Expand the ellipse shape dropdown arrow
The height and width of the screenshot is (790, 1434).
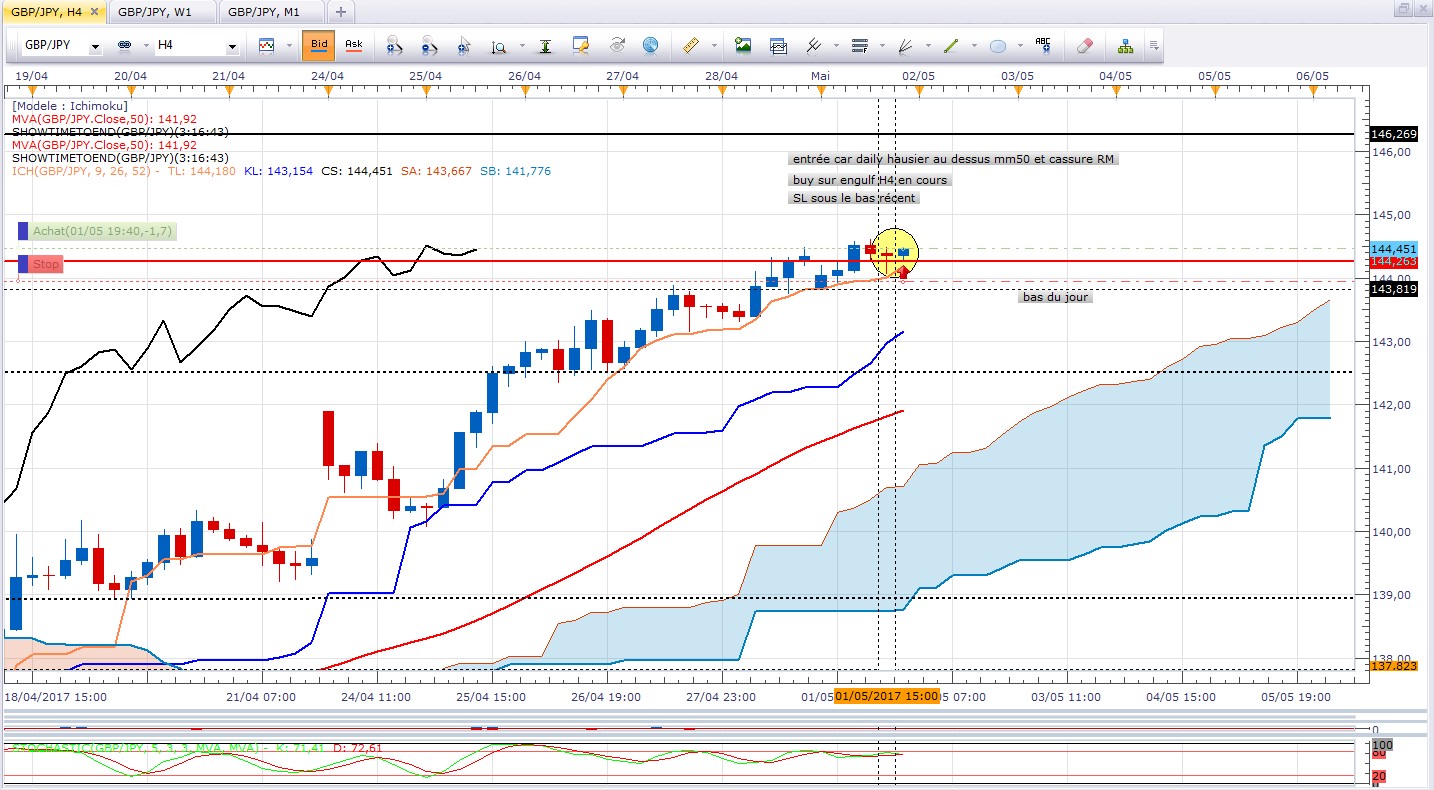[1020, 46]
